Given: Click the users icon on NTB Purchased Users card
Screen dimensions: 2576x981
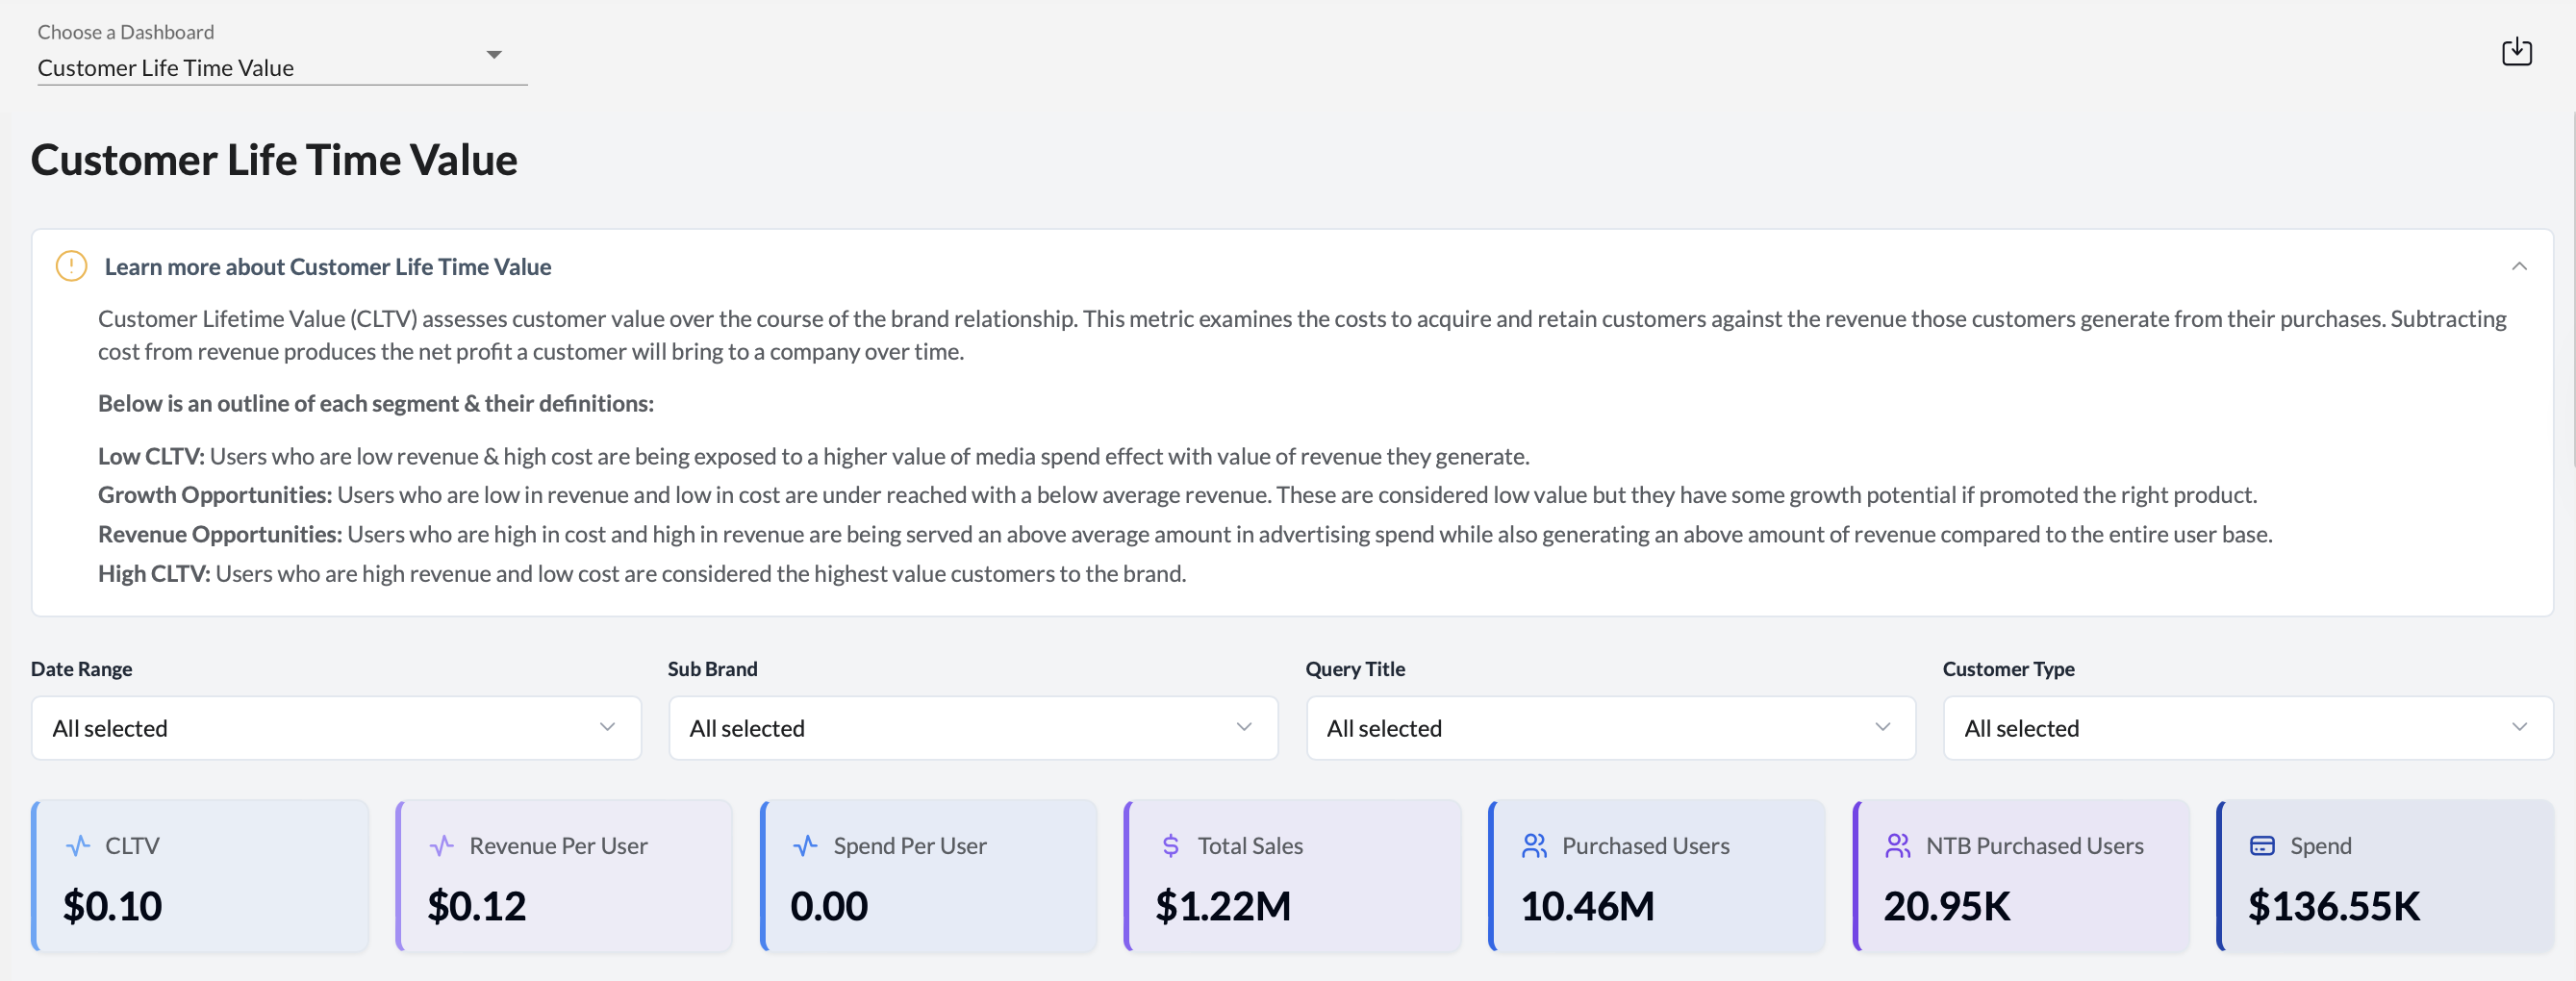Looking at the screenshot, I should tap(1898, 846).
